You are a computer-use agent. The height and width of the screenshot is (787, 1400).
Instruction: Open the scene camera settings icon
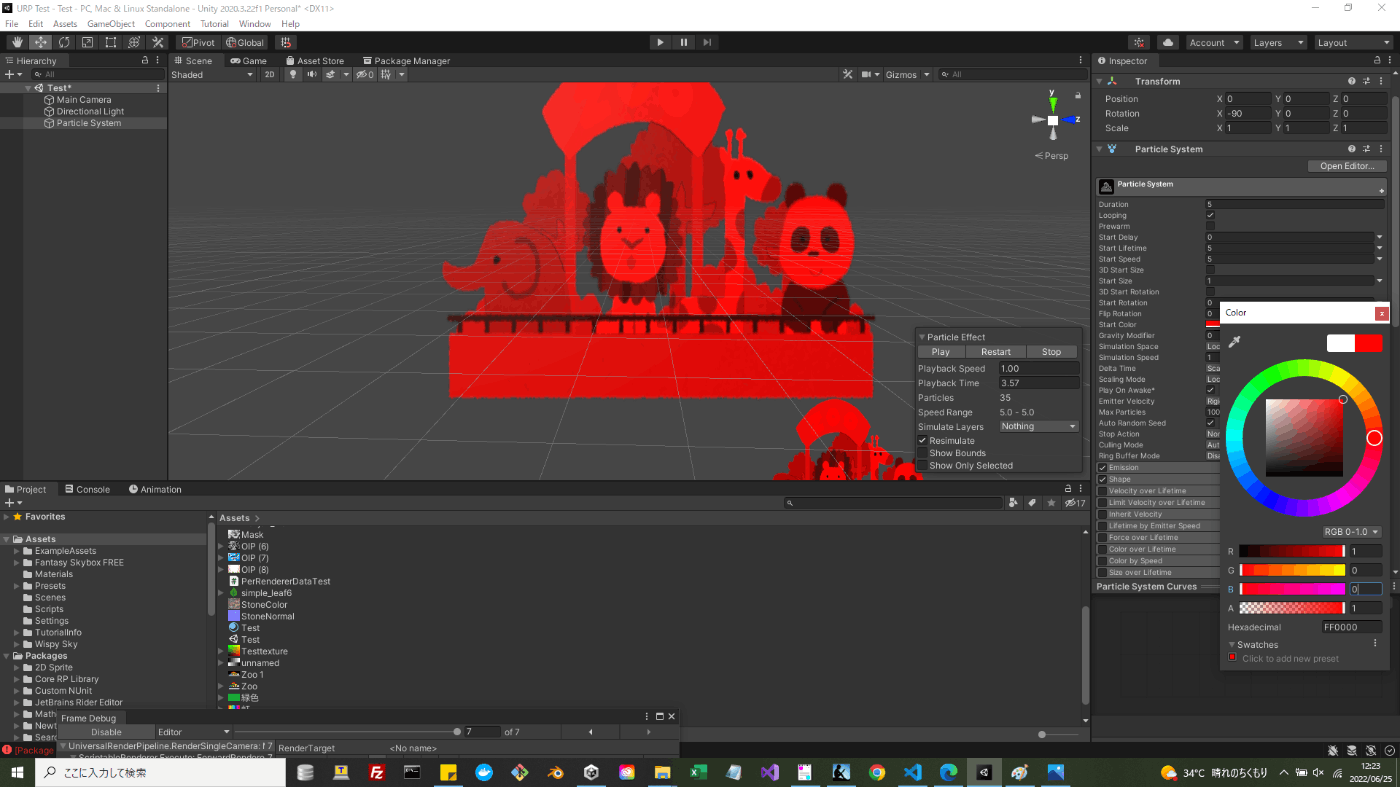pos(866,74)
